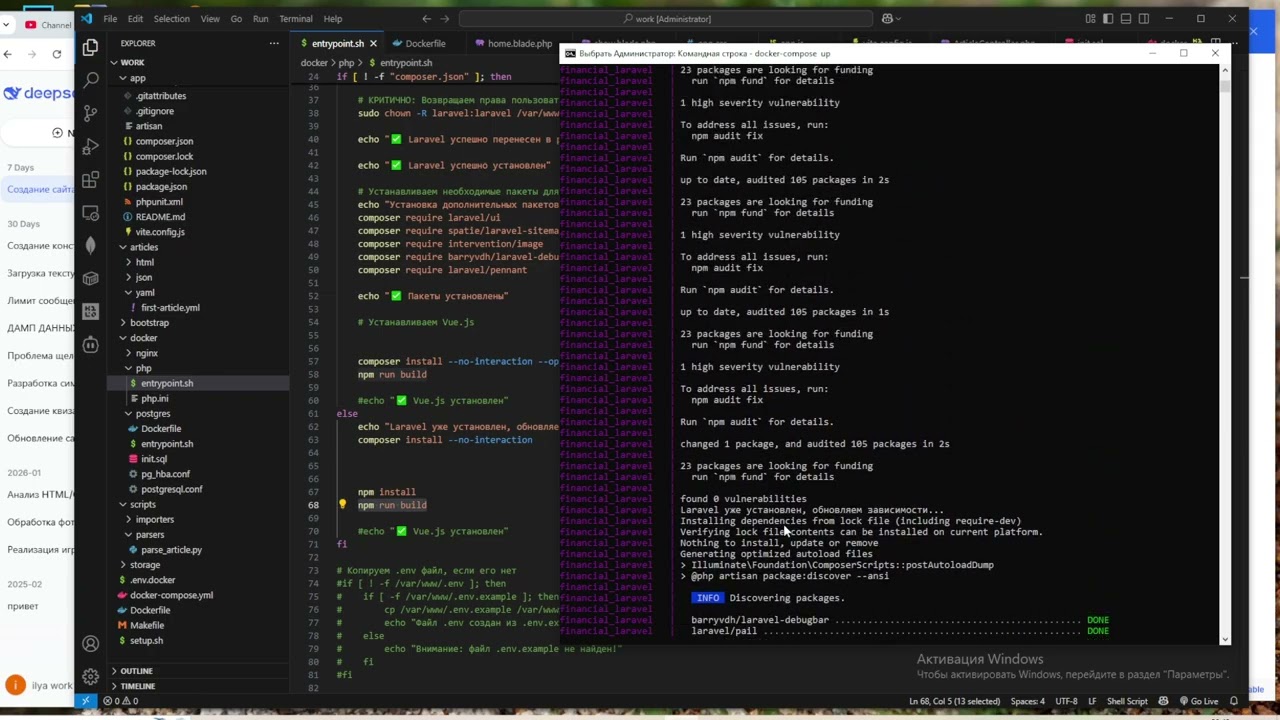Collapse the app folder in Explorer

pos(137,78)
